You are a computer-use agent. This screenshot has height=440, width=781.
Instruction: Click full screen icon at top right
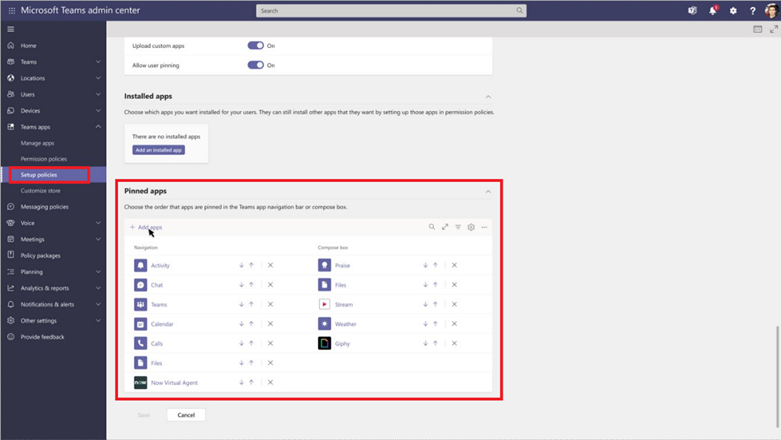tap(774, 29)
